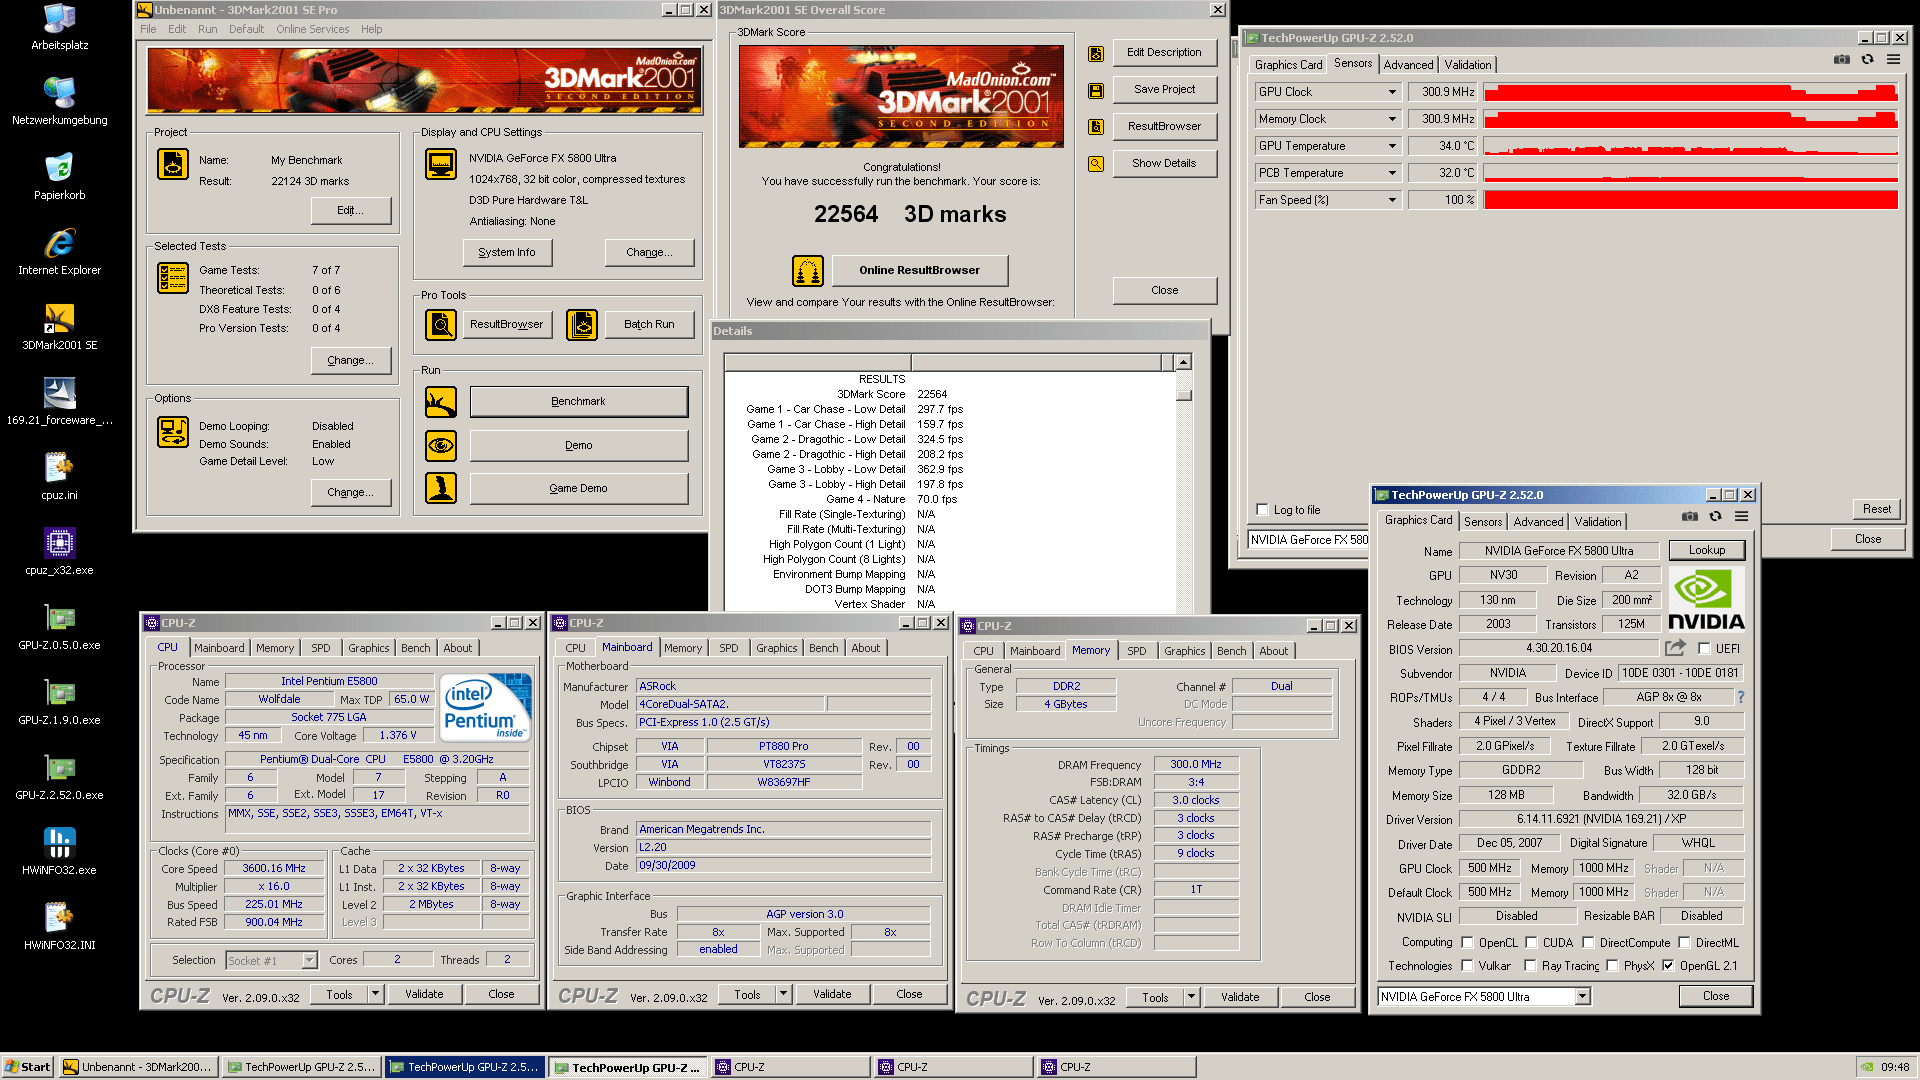Viewport: 1920px width, 1080px height.
Task: Open the GPU-Z hamburger menu in the Graphics Card window
Action: pyautogui.click(x=1741, y=517)
